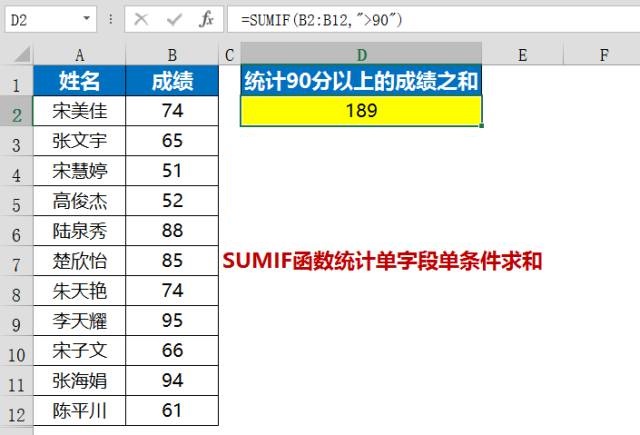Open Insert Function fx dialog

click(x=206, y=20)
